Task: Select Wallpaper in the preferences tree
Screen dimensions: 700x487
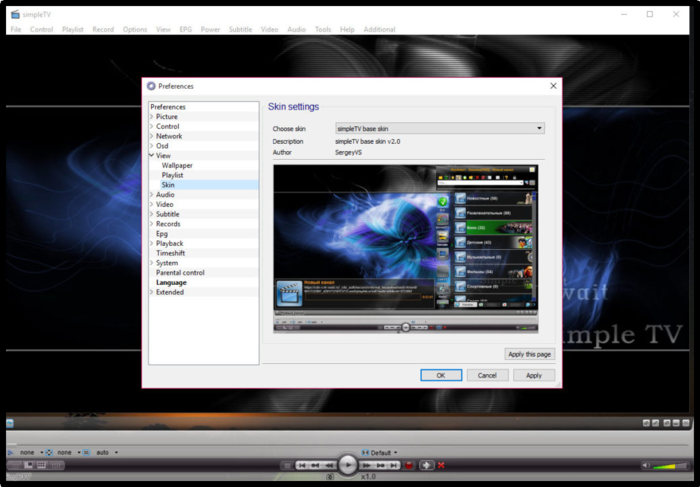Action: coord(177,165)
